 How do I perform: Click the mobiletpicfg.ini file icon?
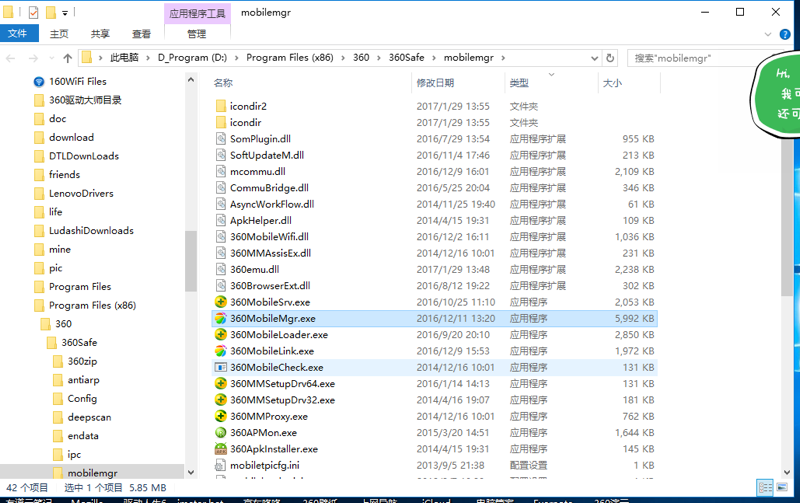tap(220, 465)
